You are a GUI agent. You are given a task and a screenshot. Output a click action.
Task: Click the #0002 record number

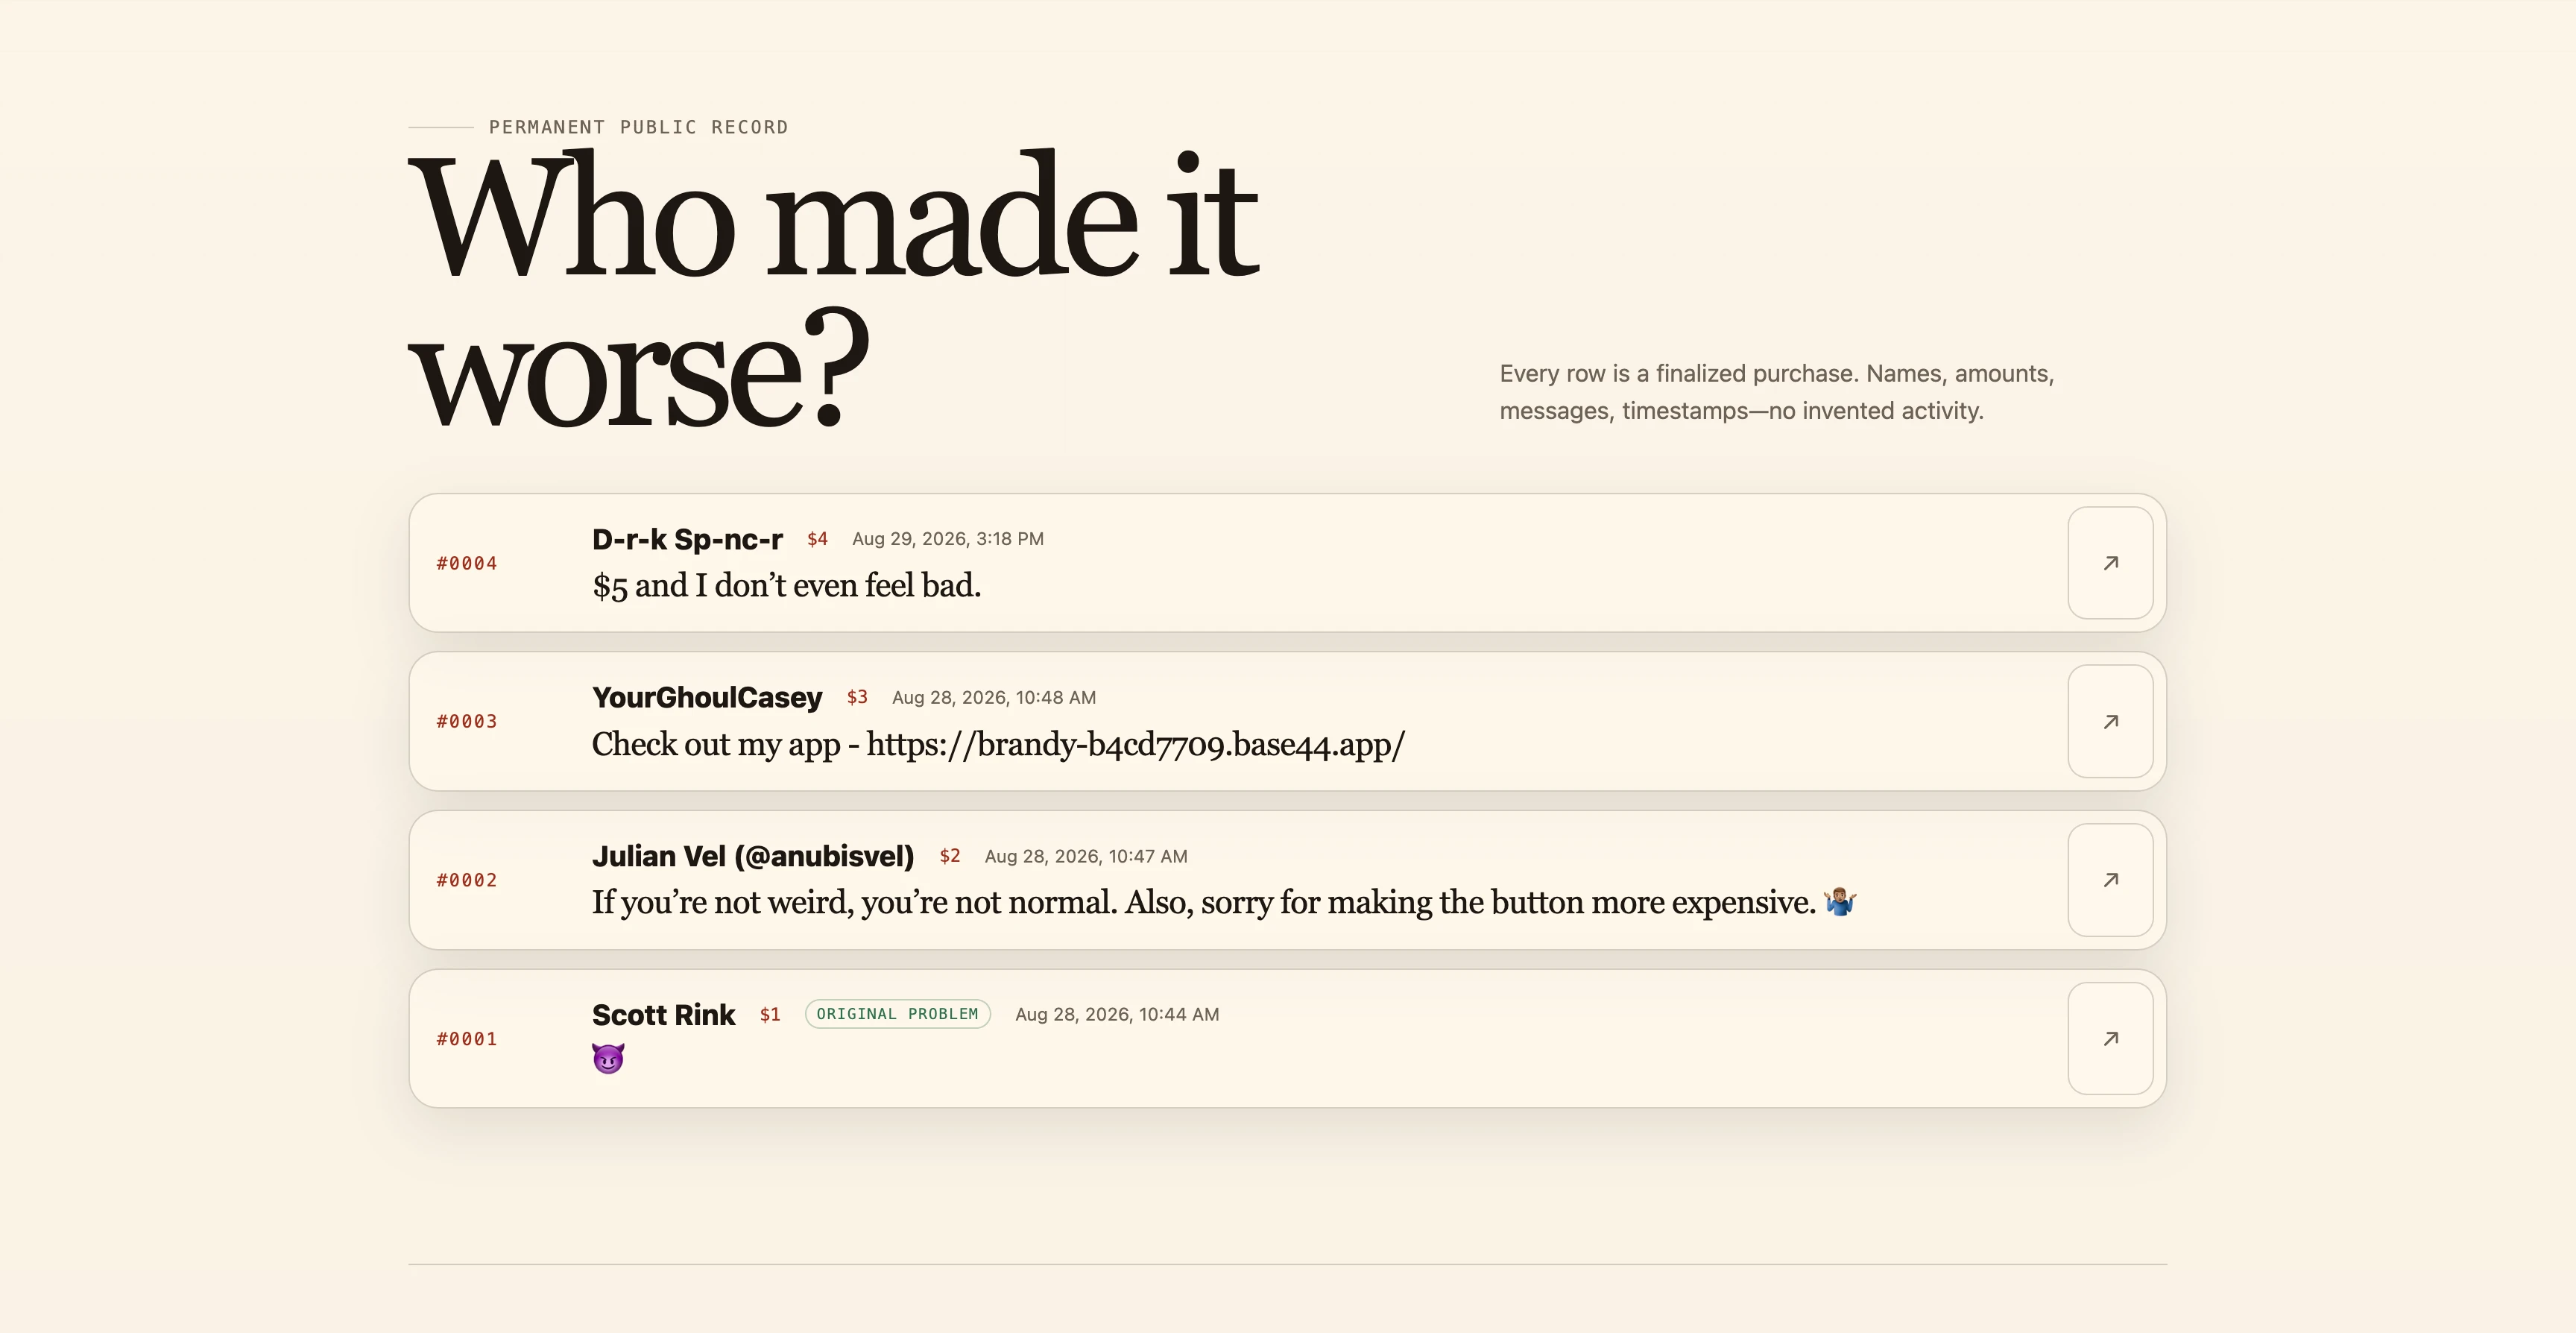click(467, 880)
